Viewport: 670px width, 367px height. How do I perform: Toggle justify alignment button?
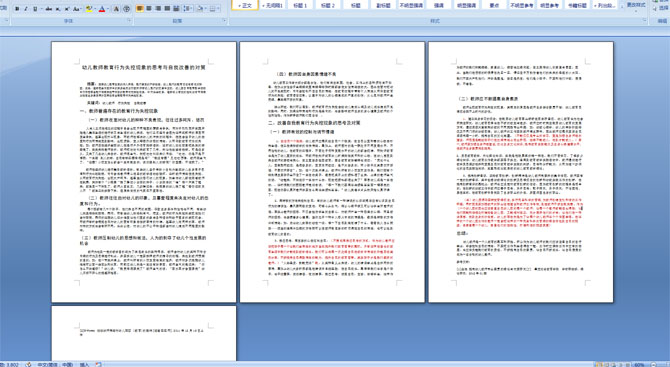pyautogui.click(x=167, y=9)
